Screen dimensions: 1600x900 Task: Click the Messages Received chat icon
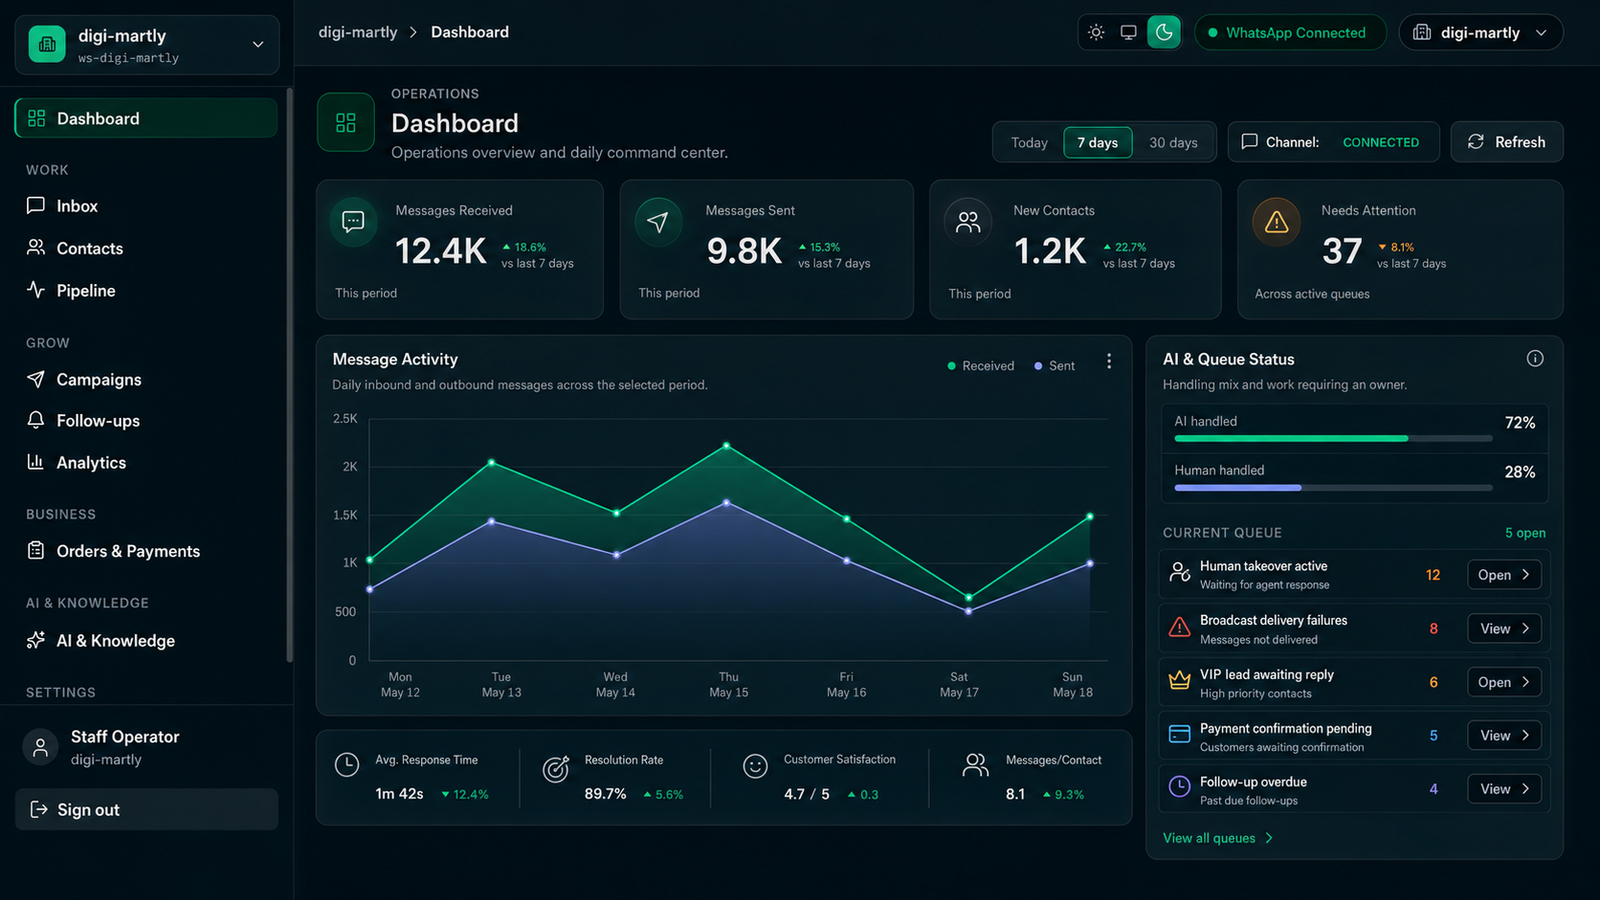point(353,222)
